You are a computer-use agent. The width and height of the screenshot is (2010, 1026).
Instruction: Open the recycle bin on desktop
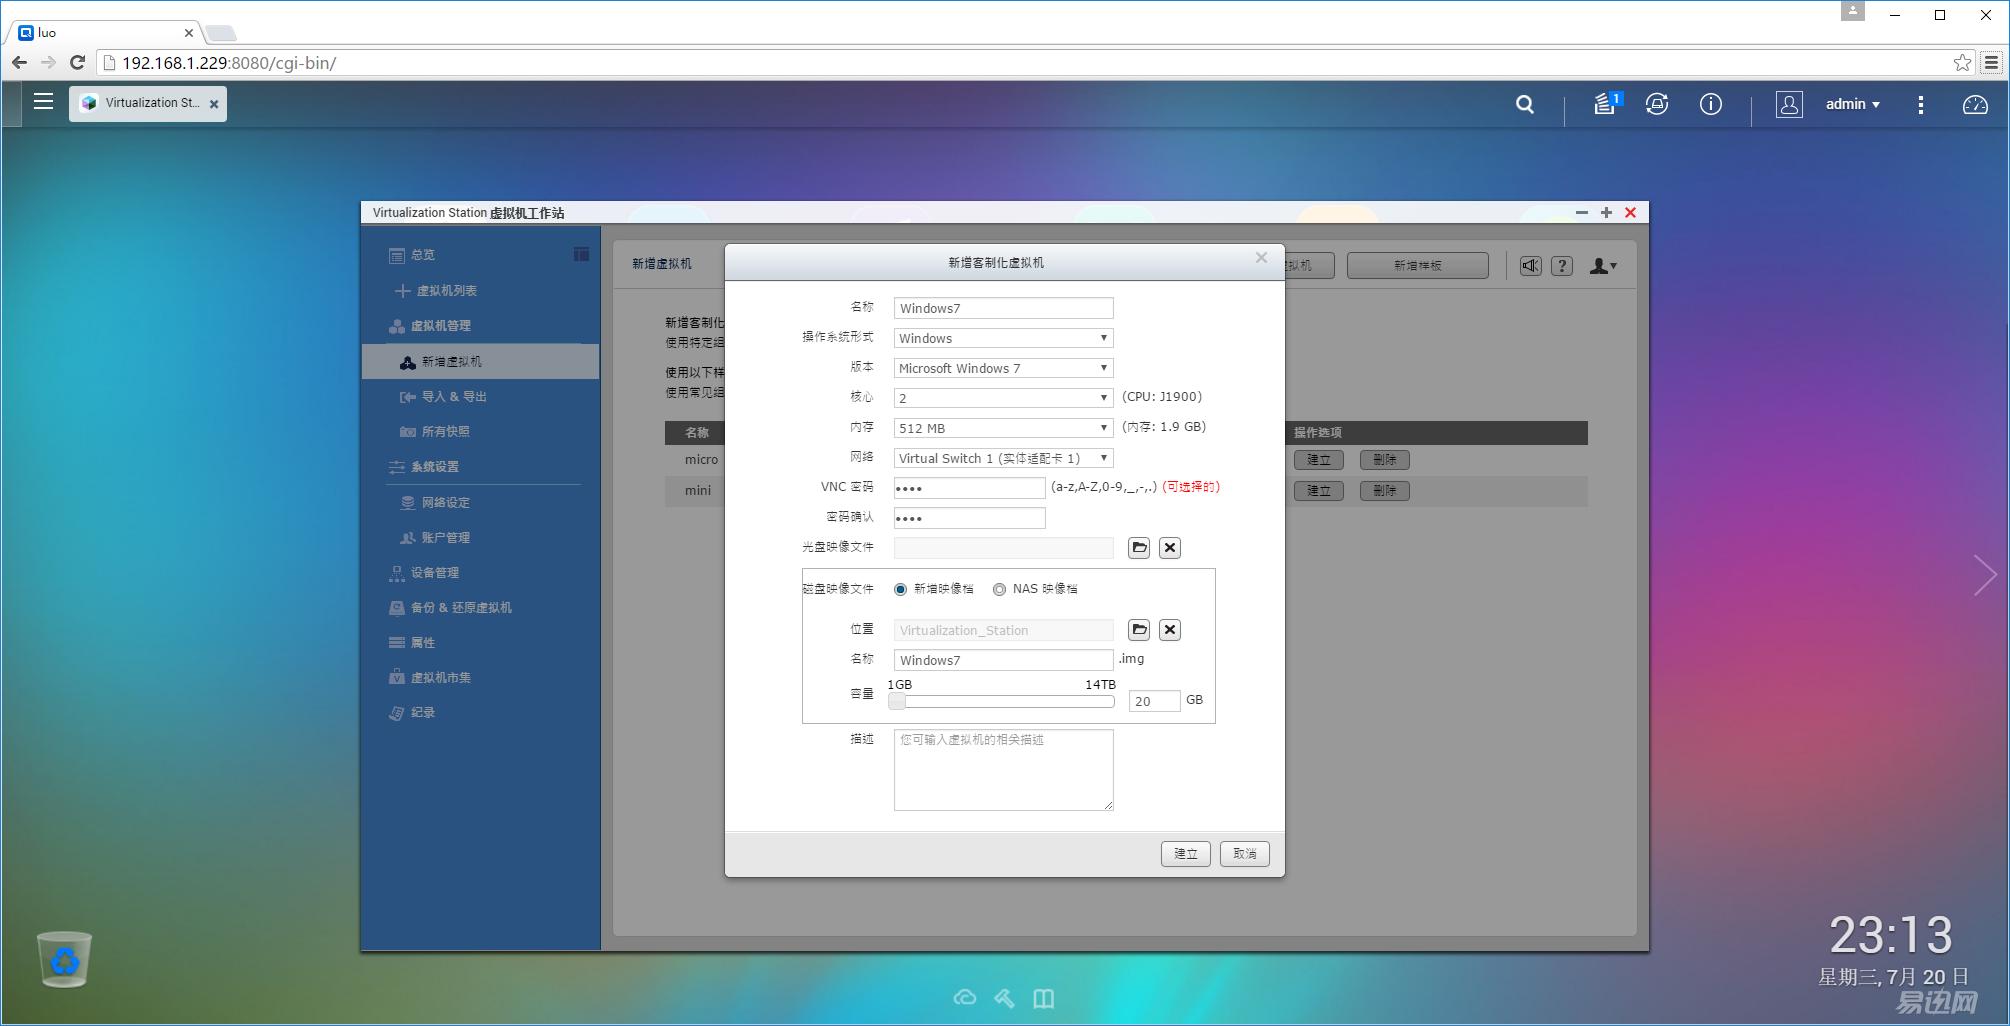pos(64,960)
